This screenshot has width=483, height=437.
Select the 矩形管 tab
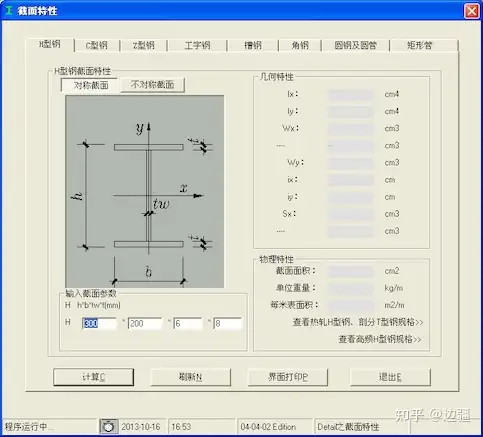pyautogui.click(x=420, y=45)
